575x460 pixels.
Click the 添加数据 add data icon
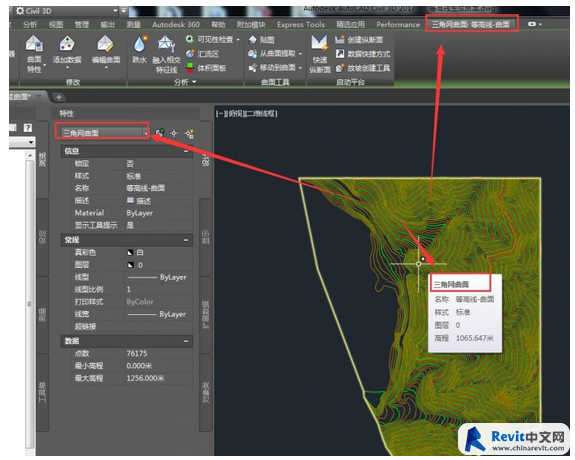click(67, 45)
